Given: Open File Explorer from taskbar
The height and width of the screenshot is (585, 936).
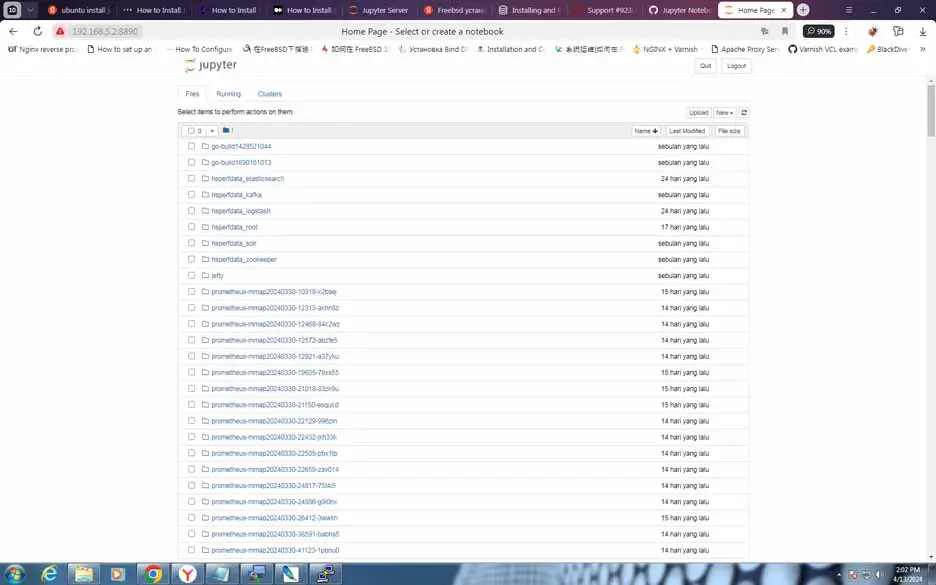Looking at the screenshot, I should [x=84, y=574].
